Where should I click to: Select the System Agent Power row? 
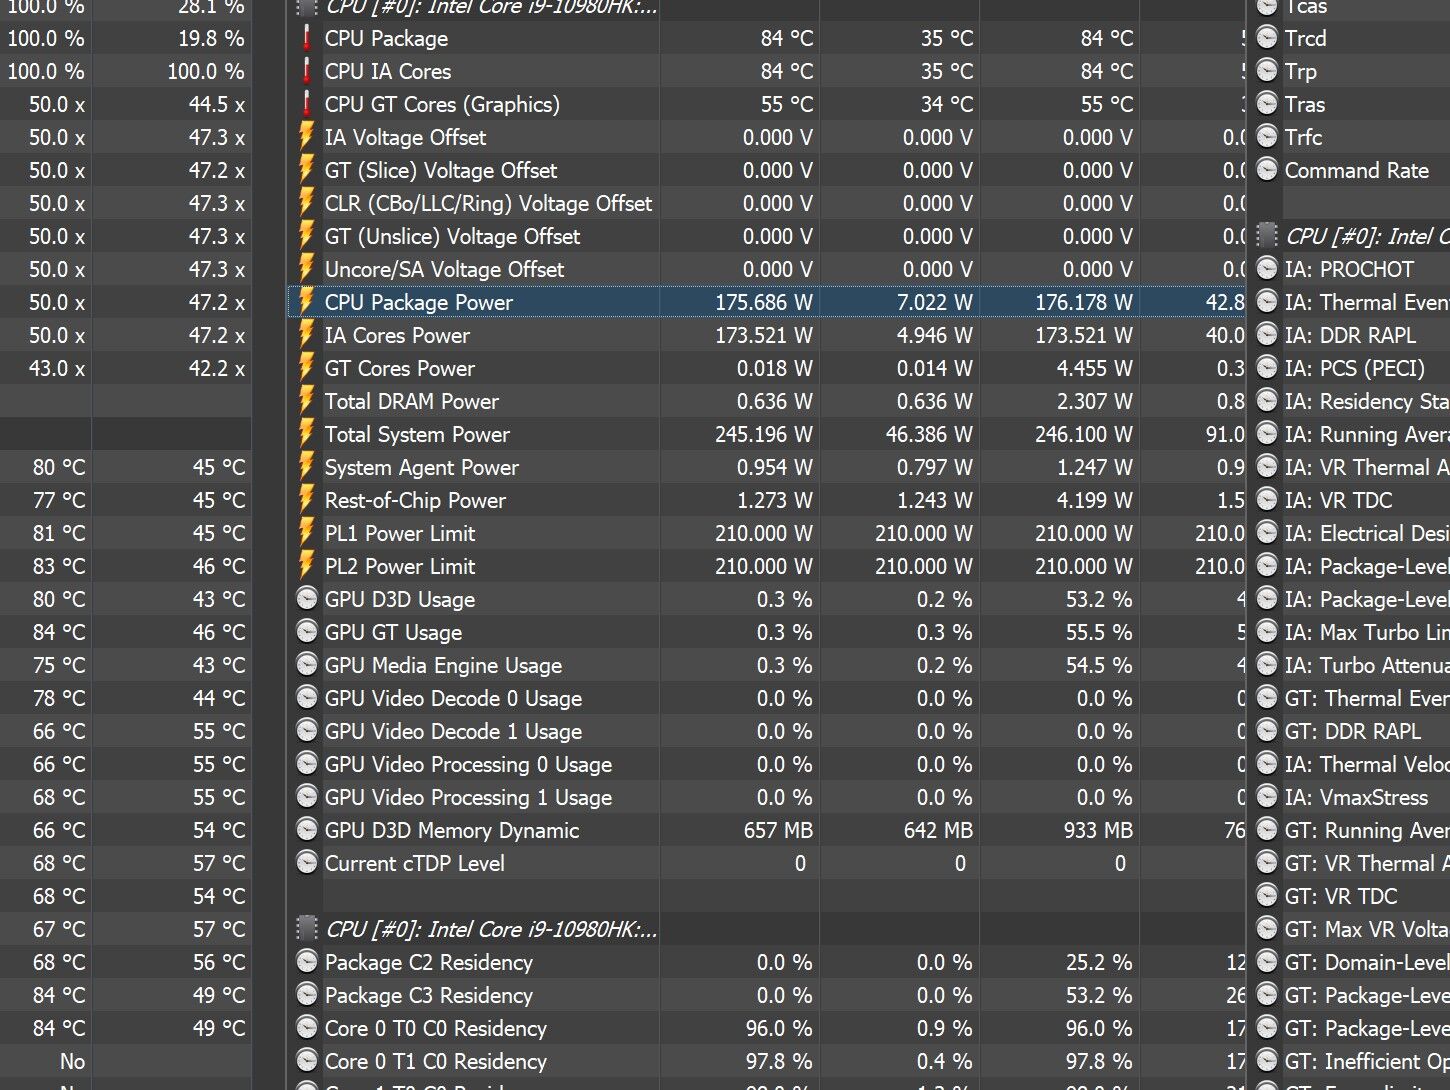tap(766, 467)
